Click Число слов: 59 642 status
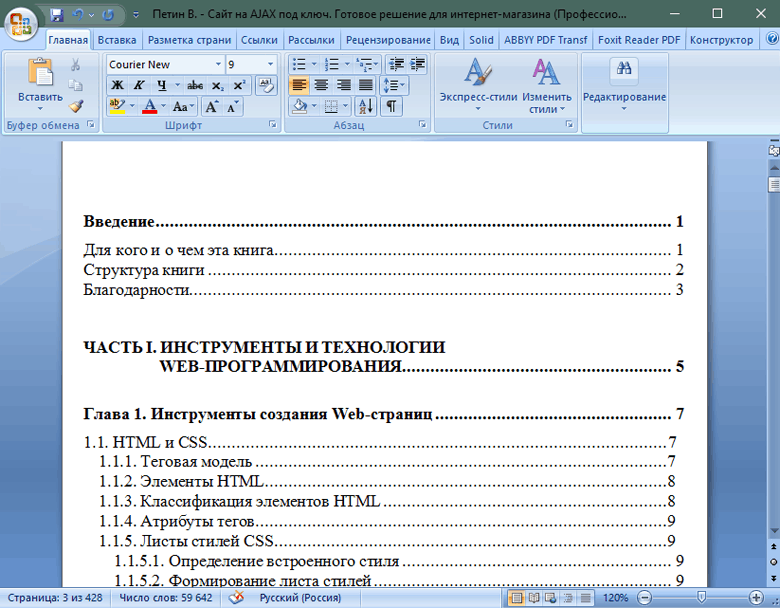Screen dimensions: 780x608 point(166,598)
